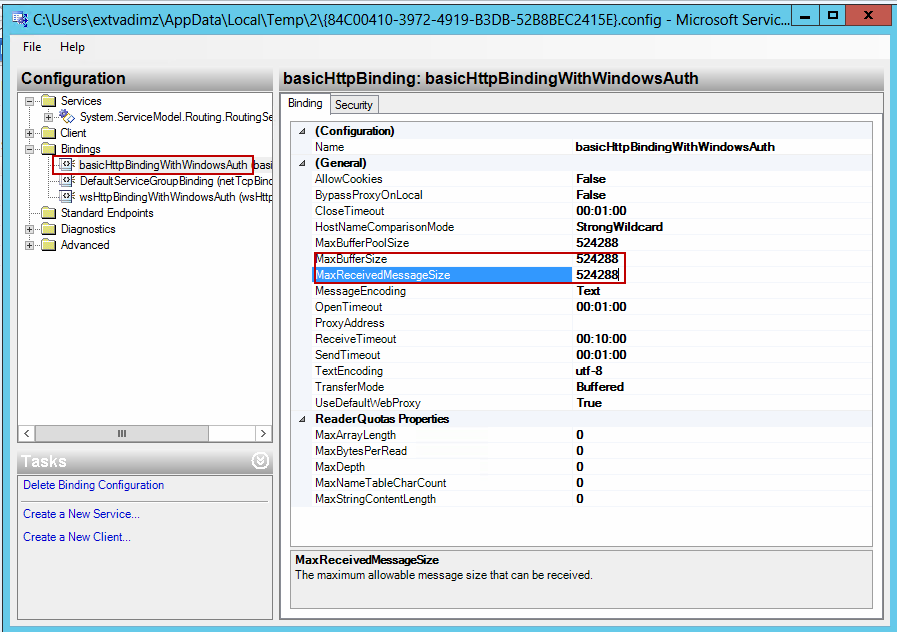Image resolution: width=897 pixels, height=632 pixels.
Task: Click the Diagnostics folder icon
Action: coord(49,229)
